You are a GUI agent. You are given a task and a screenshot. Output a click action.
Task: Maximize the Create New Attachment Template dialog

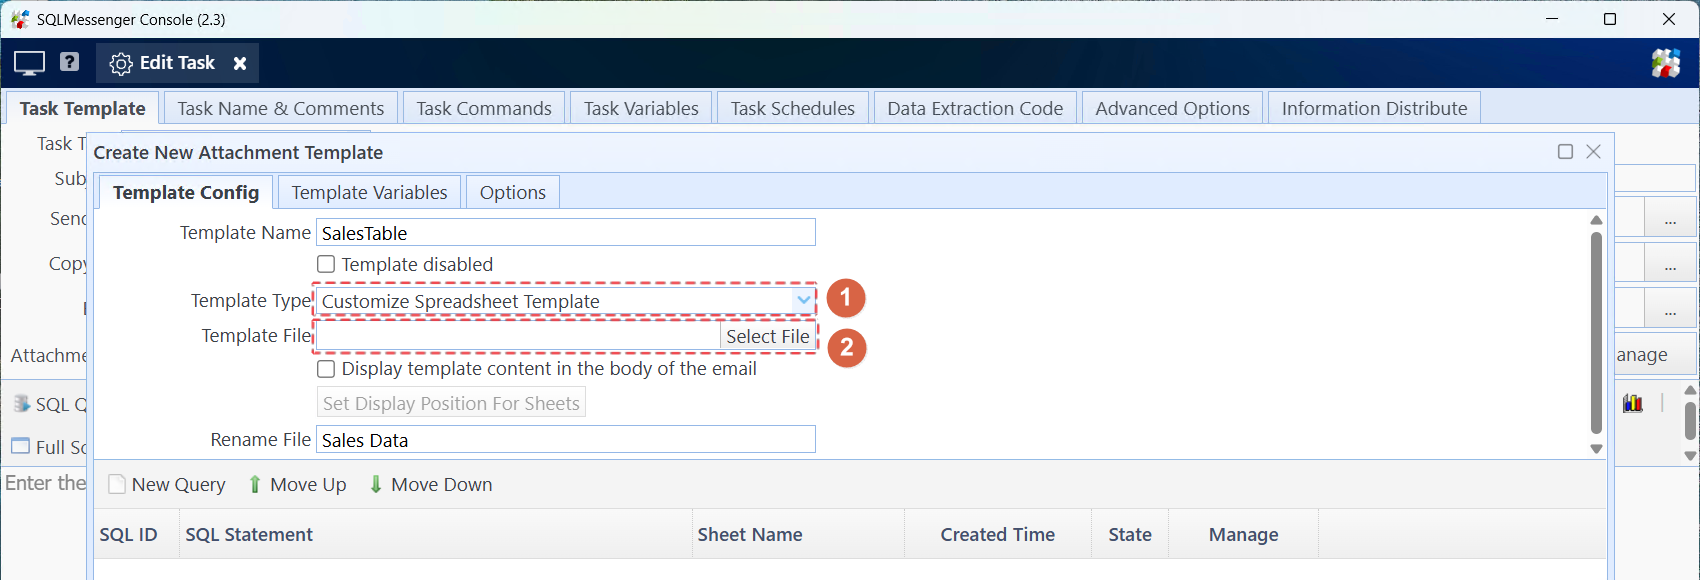click(1566, 151)
